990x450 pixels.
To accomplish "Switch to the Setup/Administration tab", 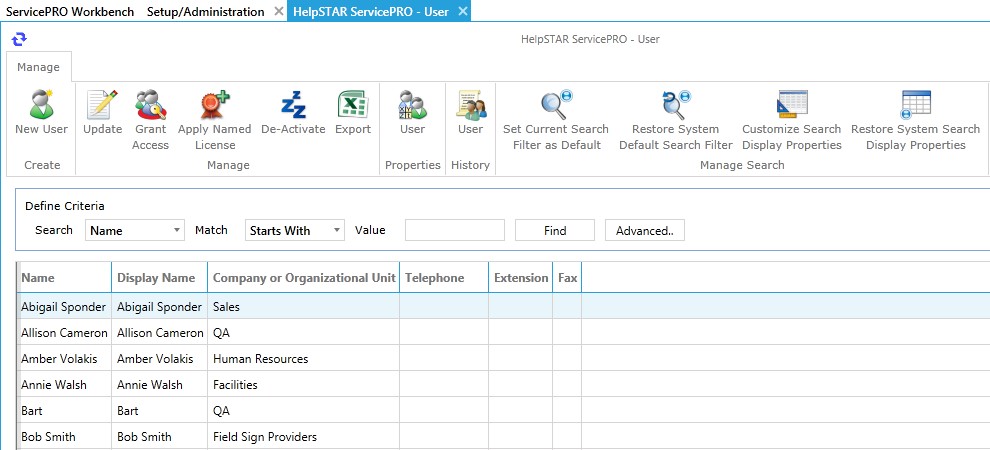I will pos(205,11).
